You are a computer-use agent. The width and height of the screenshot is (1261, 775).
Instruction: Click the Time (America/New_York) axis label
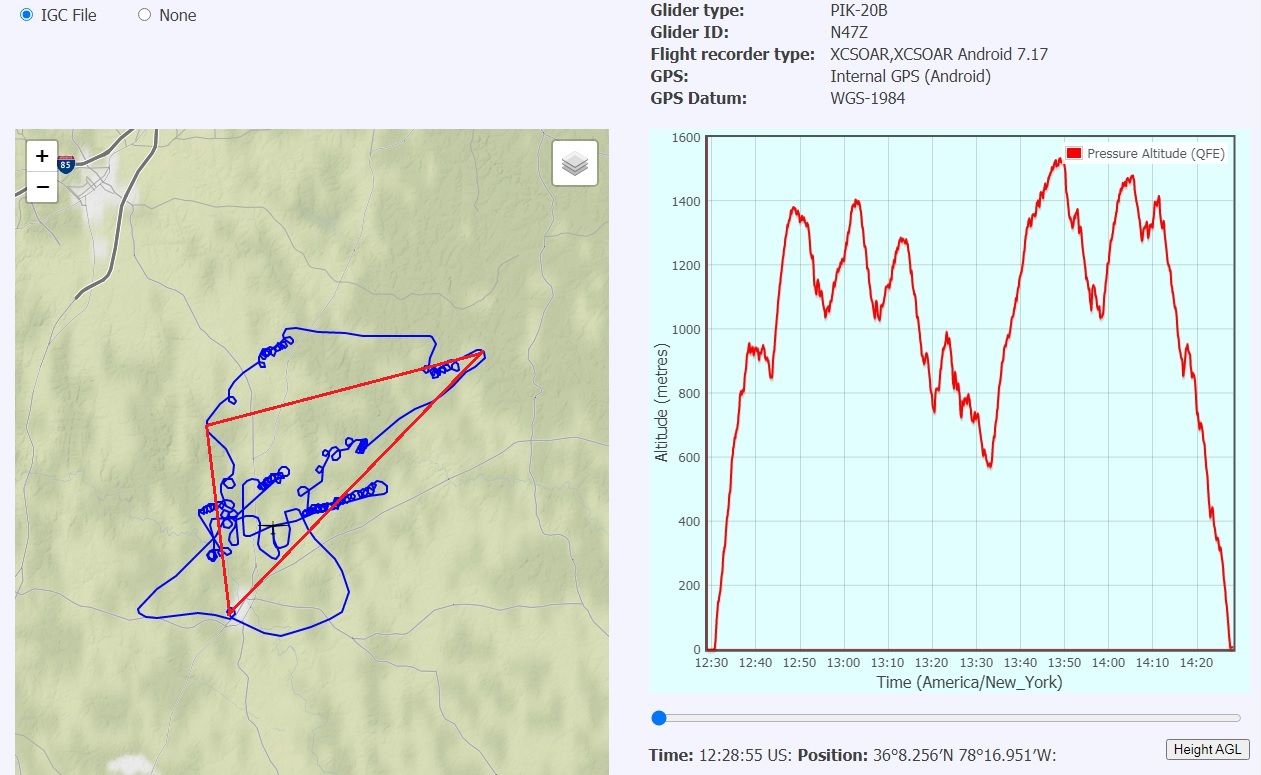click(x=969, y=682)
